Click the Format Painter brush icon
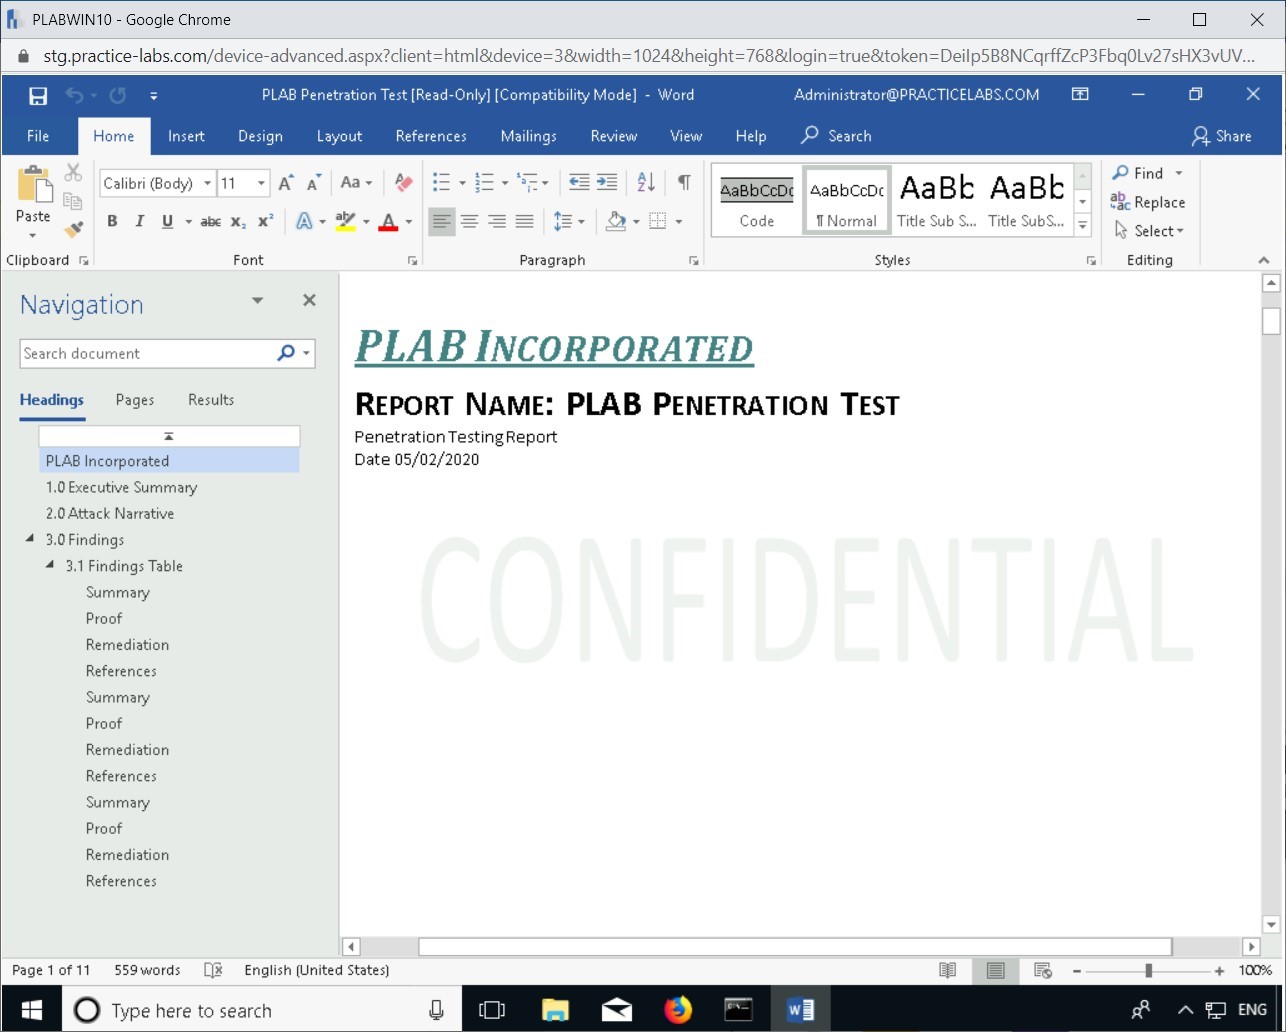This screenshot has height=1032, width=1286. pos(73,229)
